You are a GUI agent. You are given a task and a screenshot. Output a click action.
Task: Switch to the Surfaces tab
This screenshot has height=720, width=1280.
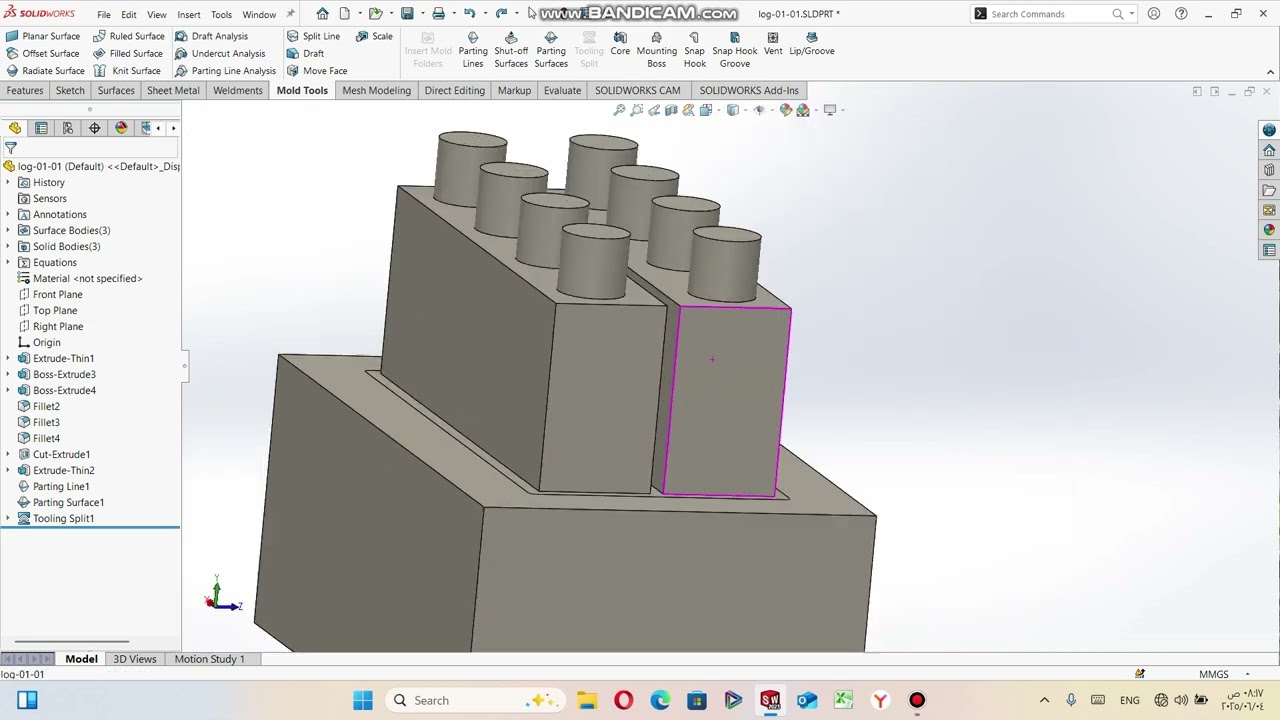116,91
